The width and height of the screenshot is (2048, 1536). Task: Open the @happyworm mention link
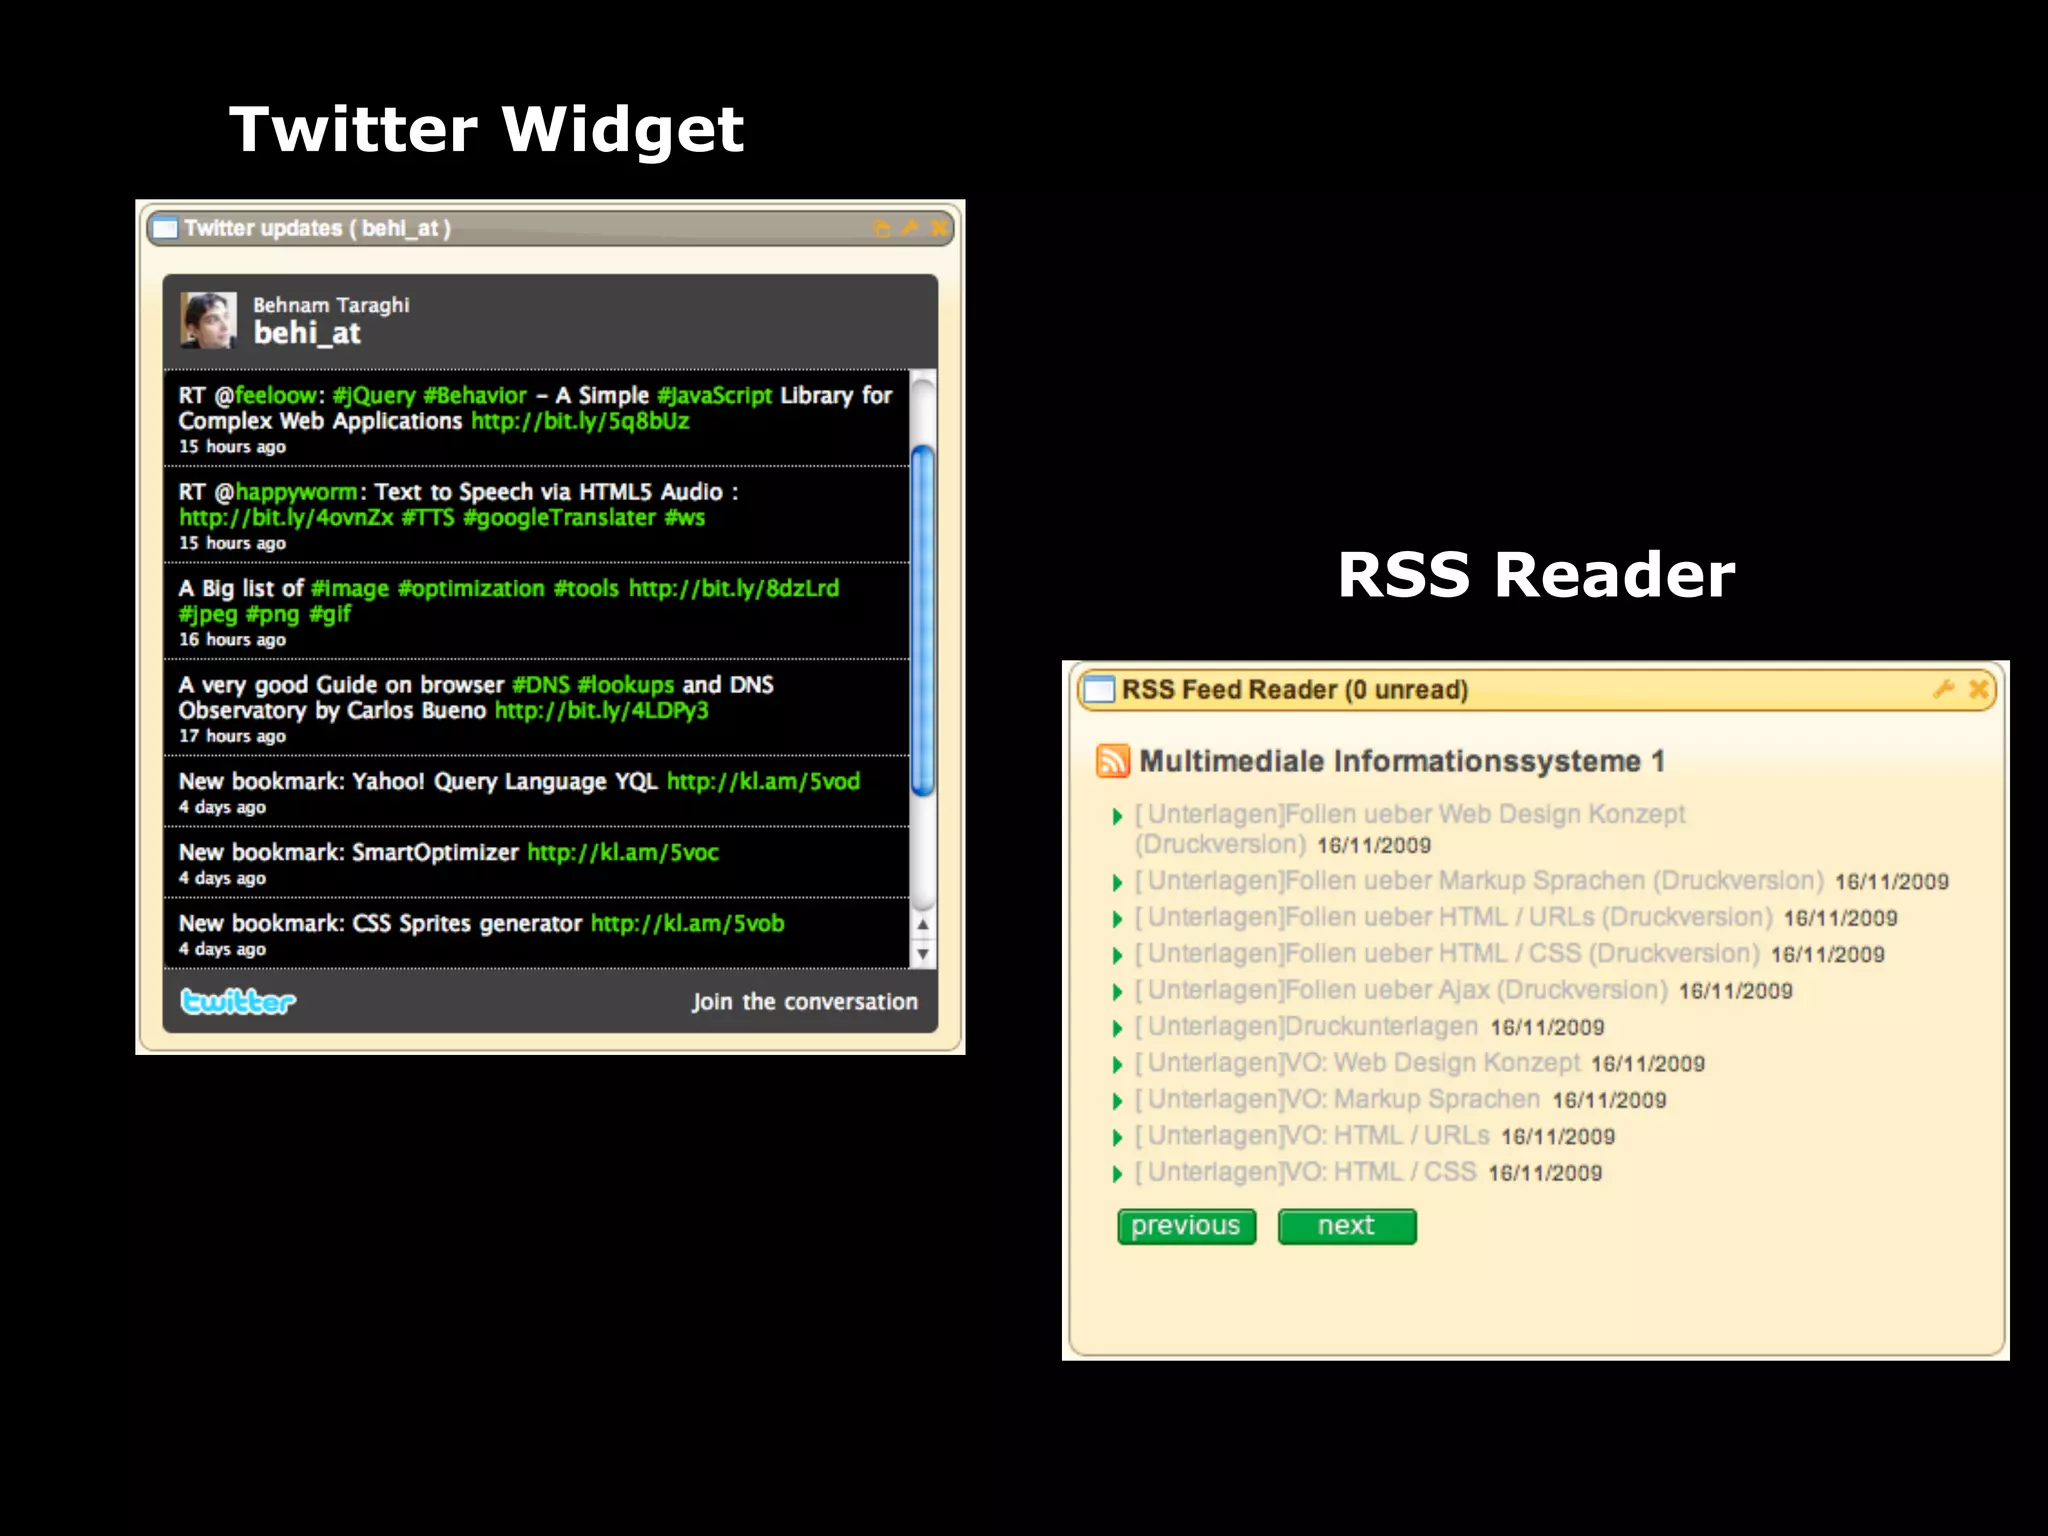click(296, 492)
